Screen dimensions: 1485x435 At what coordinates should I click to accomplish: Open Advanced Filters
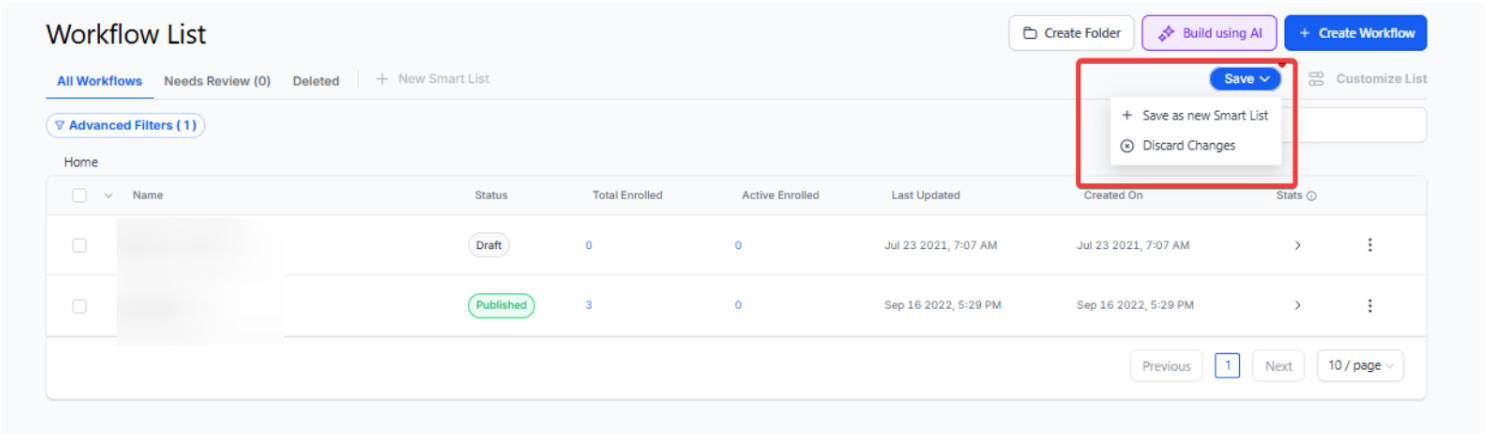tap(126, 126)
